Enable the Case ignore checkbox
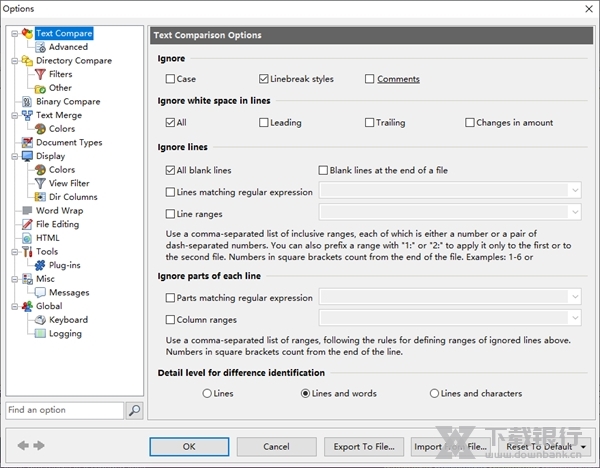 171,79
